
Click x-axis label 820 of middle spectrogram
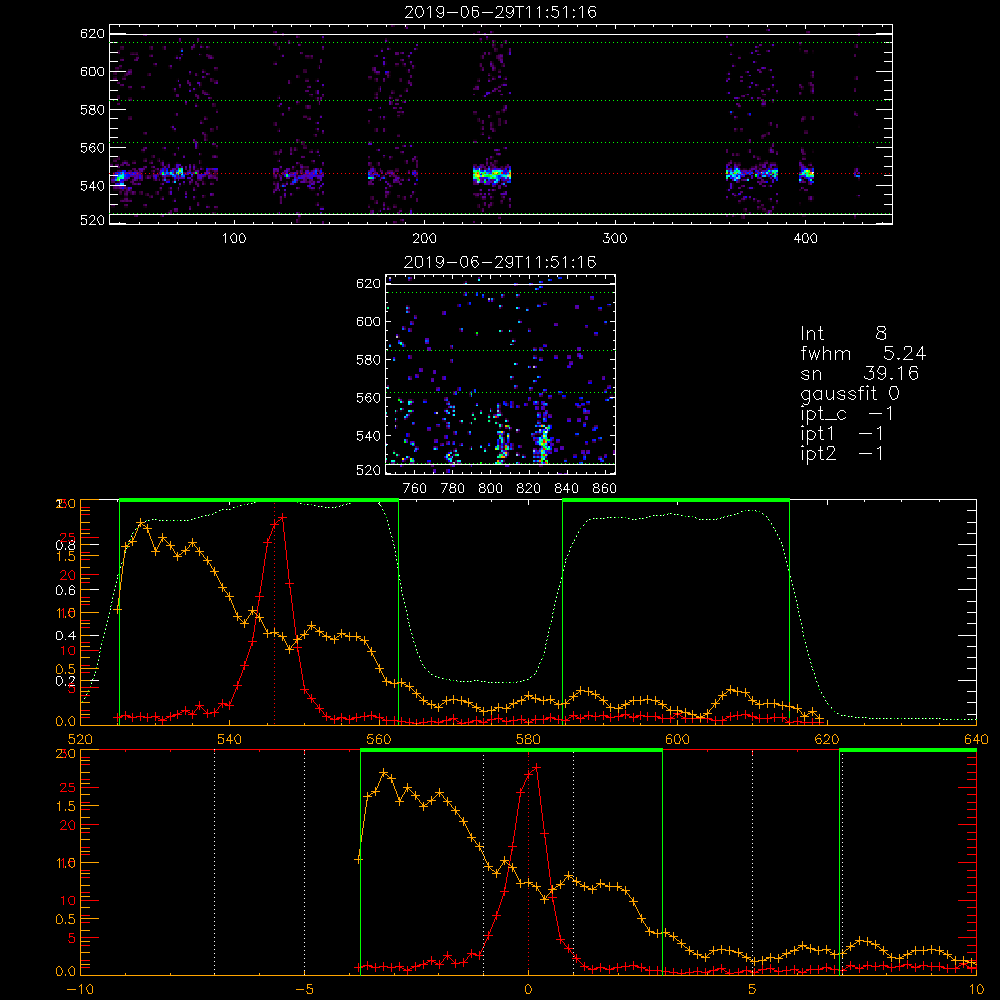[x=529, y=489]
